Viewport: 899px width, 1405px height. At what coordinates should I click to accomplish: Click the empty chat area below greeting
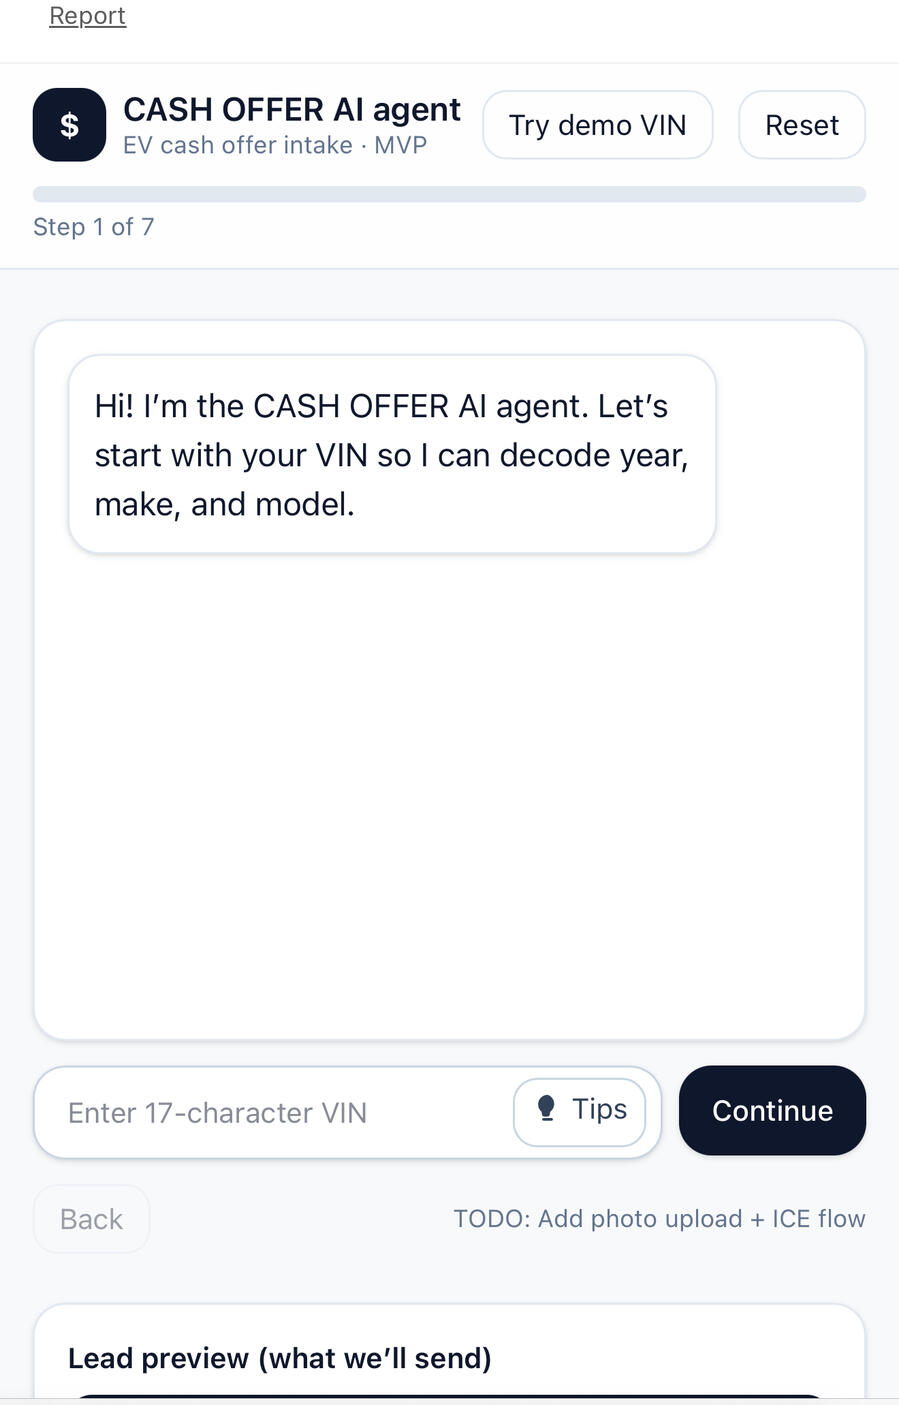click(x=449, y=790)
